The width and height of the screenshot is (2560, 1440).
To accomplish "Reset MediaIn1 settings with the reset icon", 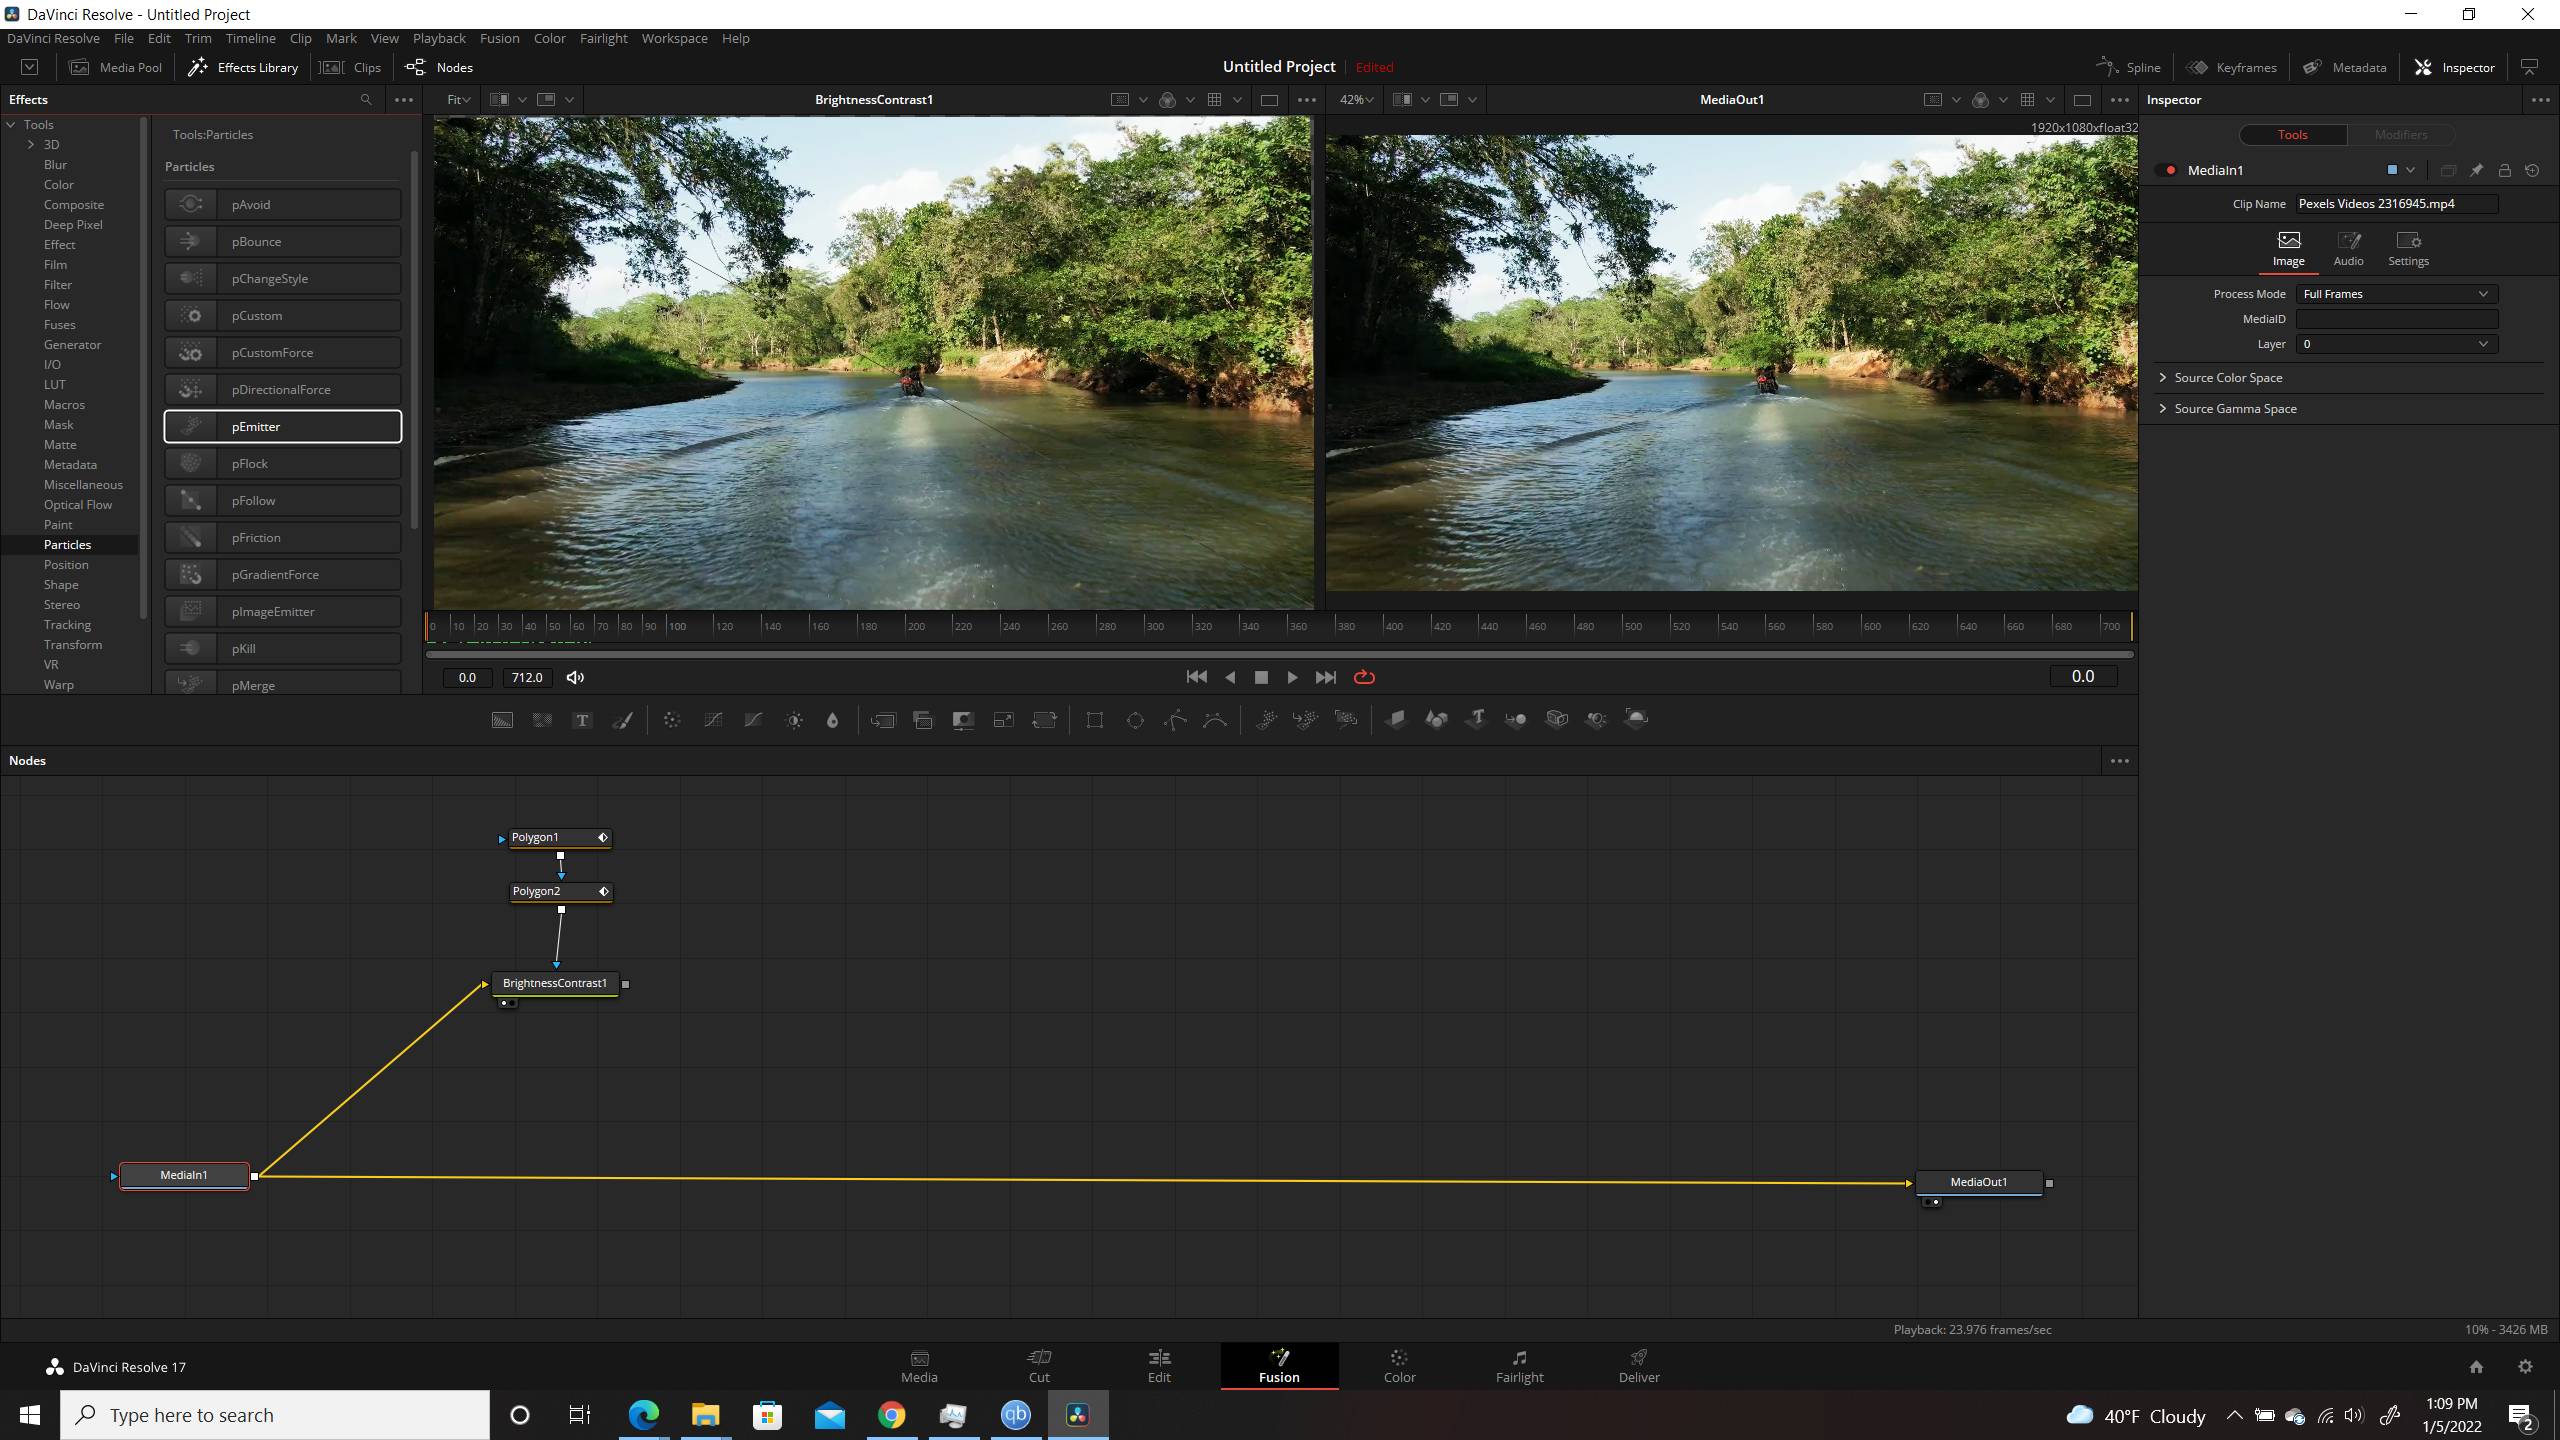I will coord(2532,171).
